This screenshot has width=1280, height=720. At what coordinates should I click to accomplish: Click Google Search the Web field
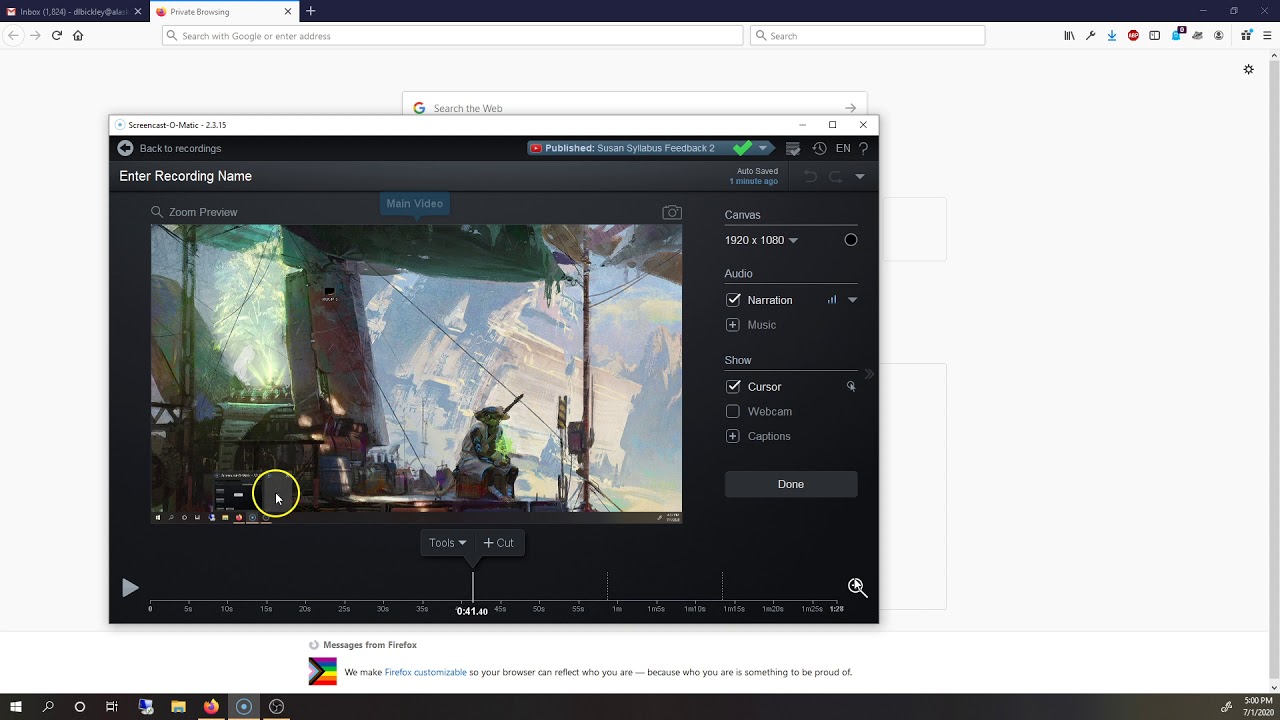click(635, 108)
